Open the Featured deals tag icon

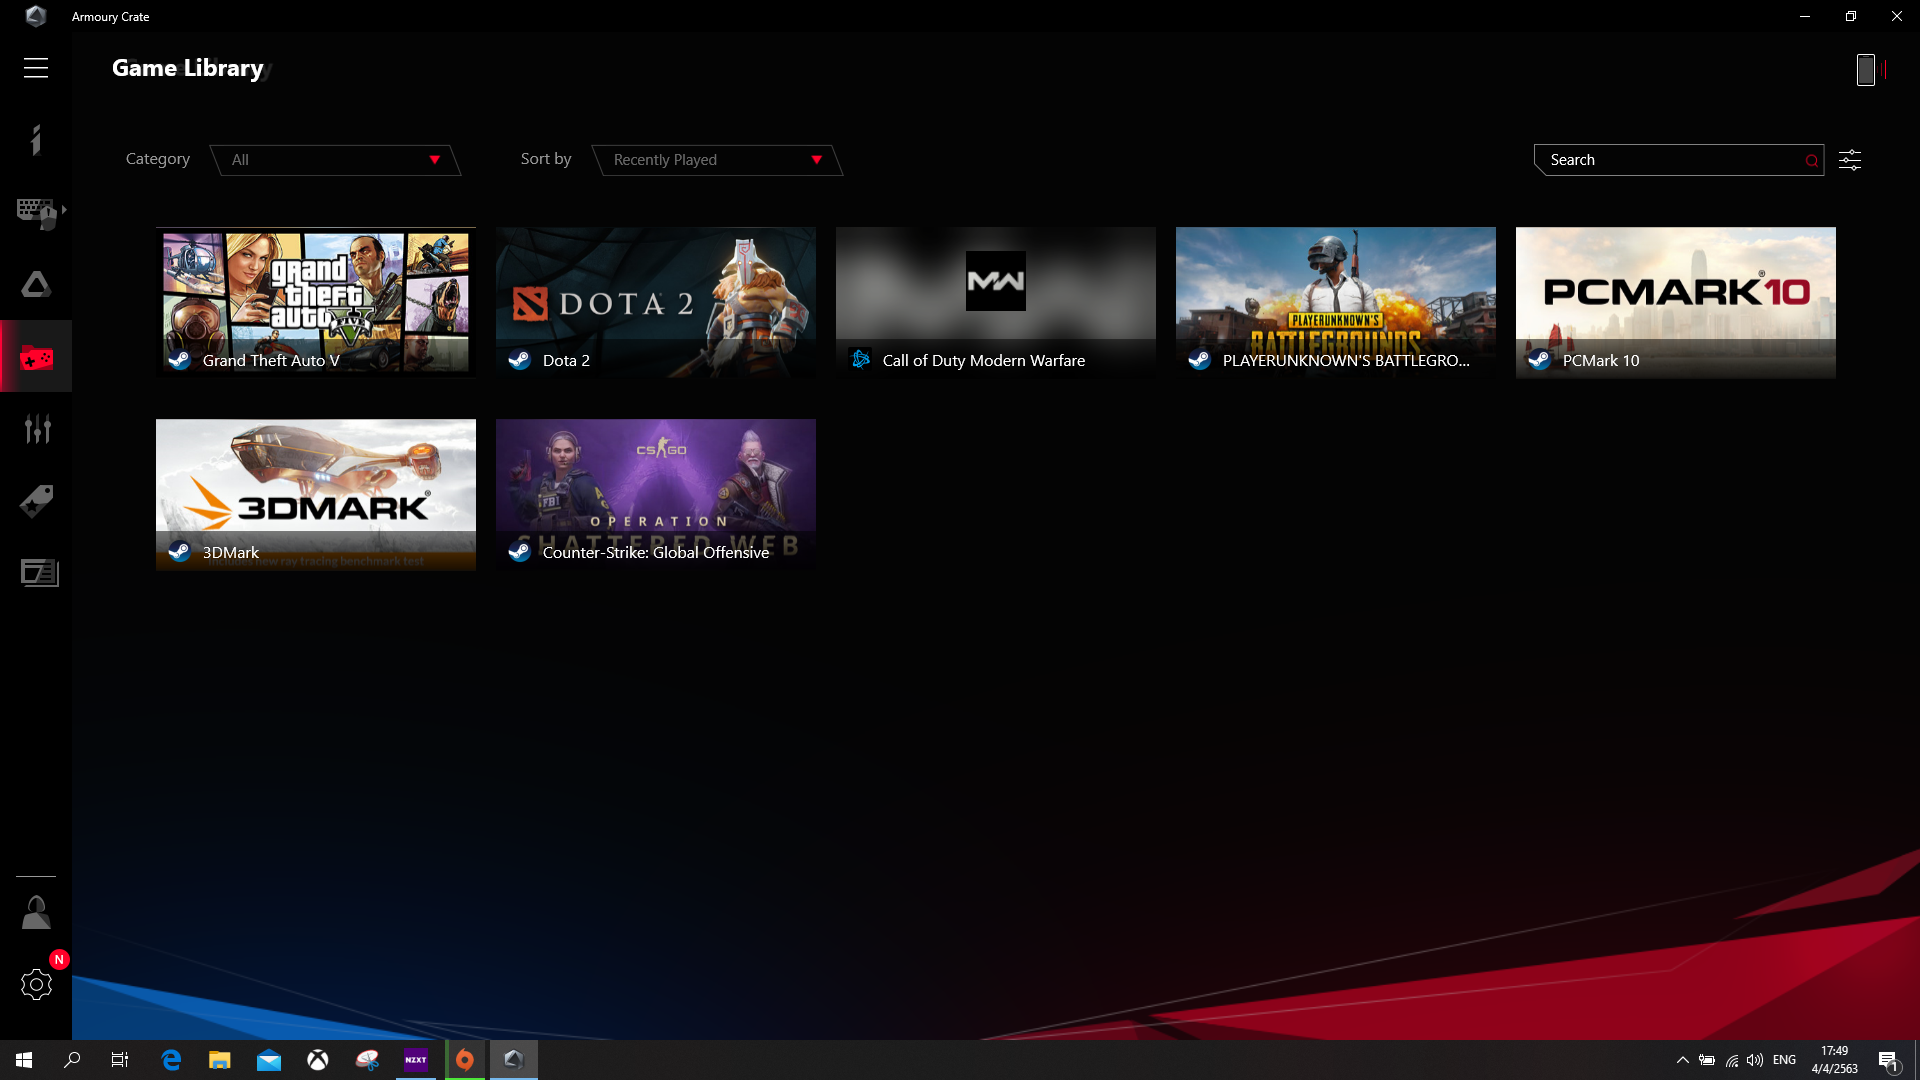tap(37, 501)
